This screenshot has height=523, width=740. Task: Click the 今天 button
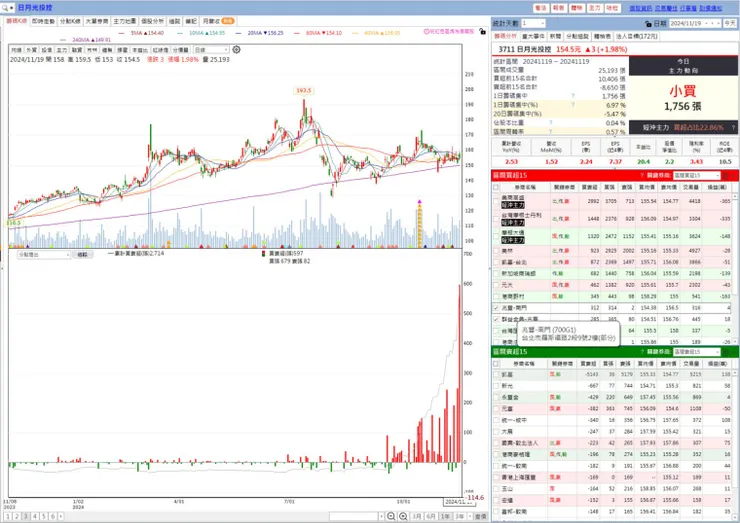pyautogui.click(x=730, y=23)
